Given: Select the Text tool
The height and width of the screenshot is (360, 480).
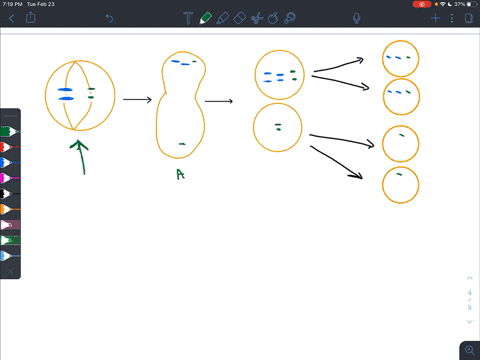Looking at the screenshot, I should point(188,18).
